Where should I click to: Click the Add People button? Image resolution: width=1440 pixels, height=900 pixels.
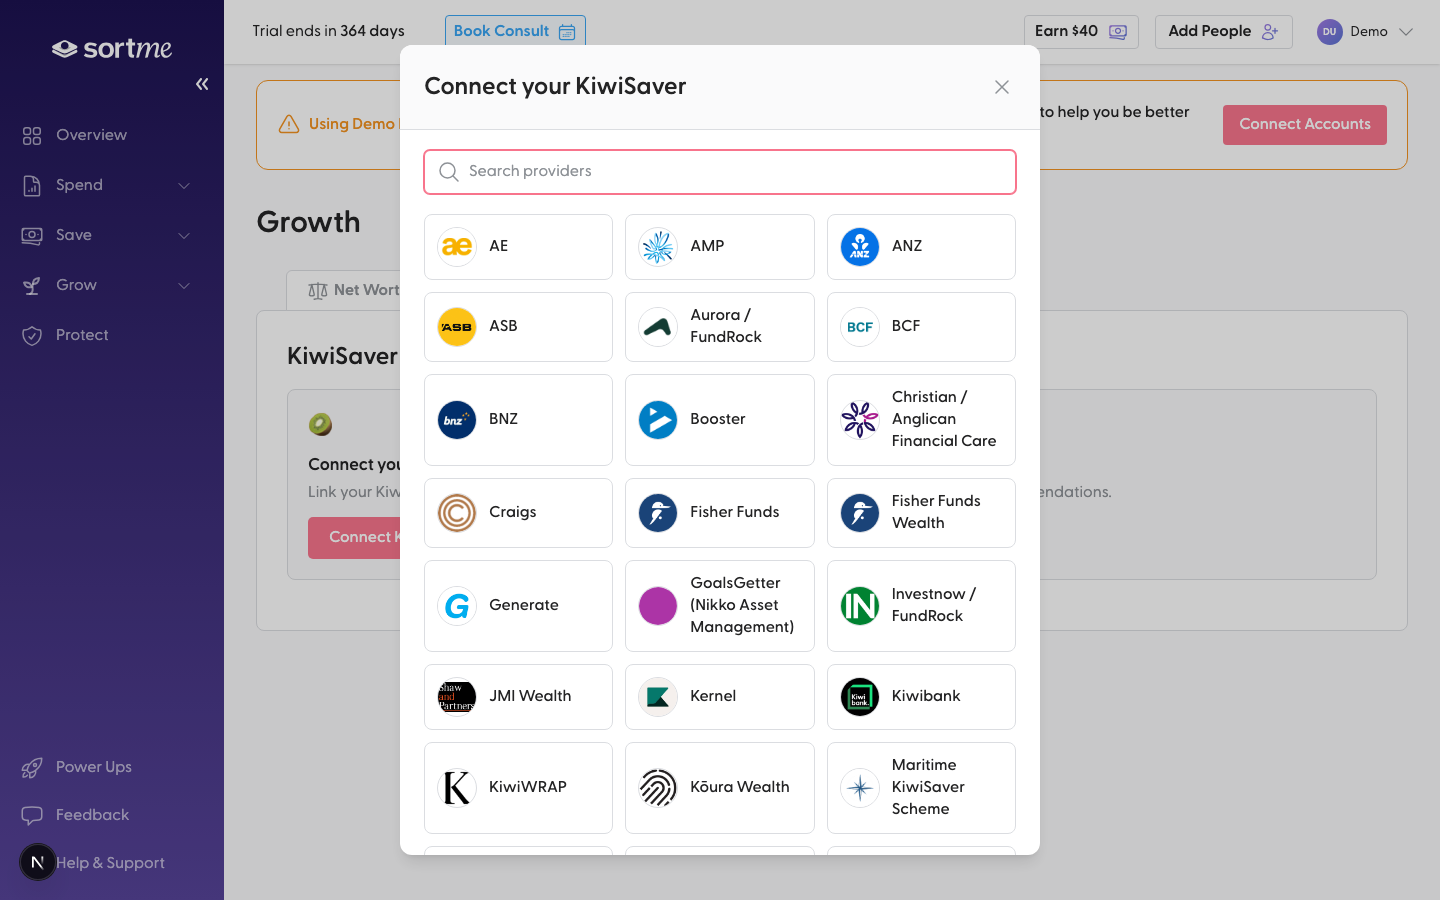[1223, 31]
